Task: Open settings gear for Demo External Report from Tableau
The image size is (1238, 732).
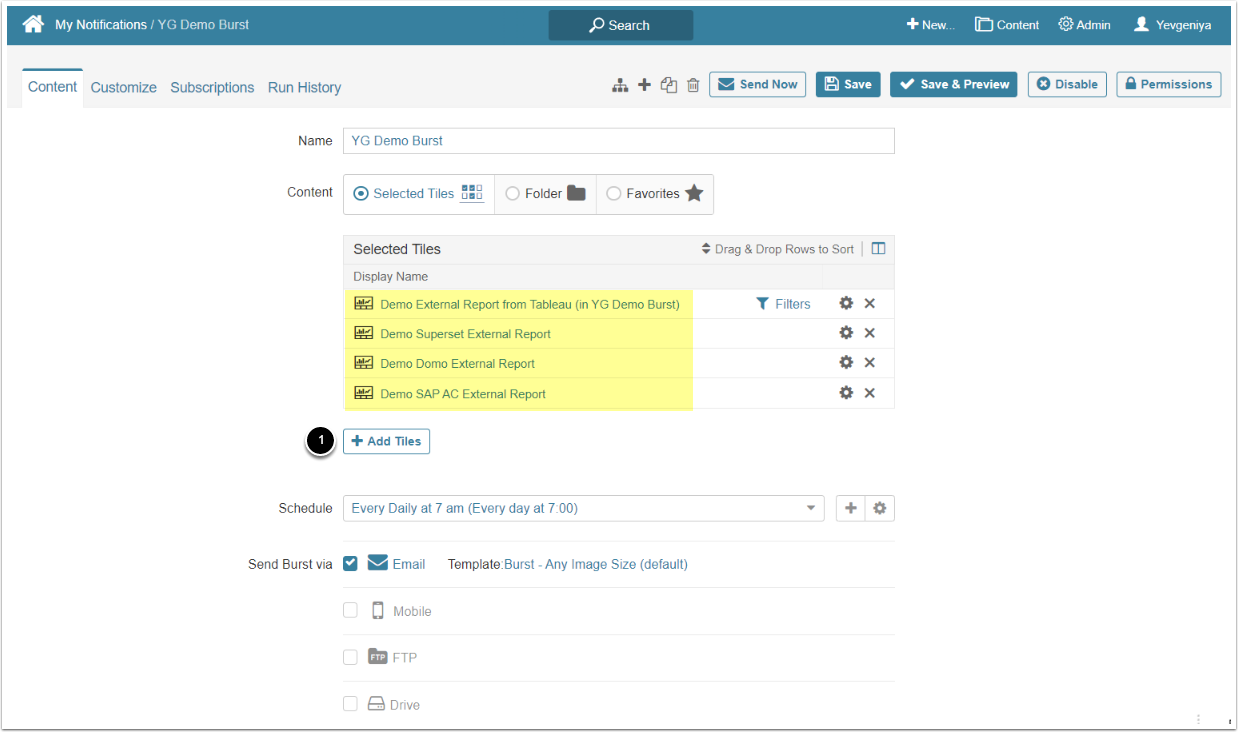Action: (846, 303)
